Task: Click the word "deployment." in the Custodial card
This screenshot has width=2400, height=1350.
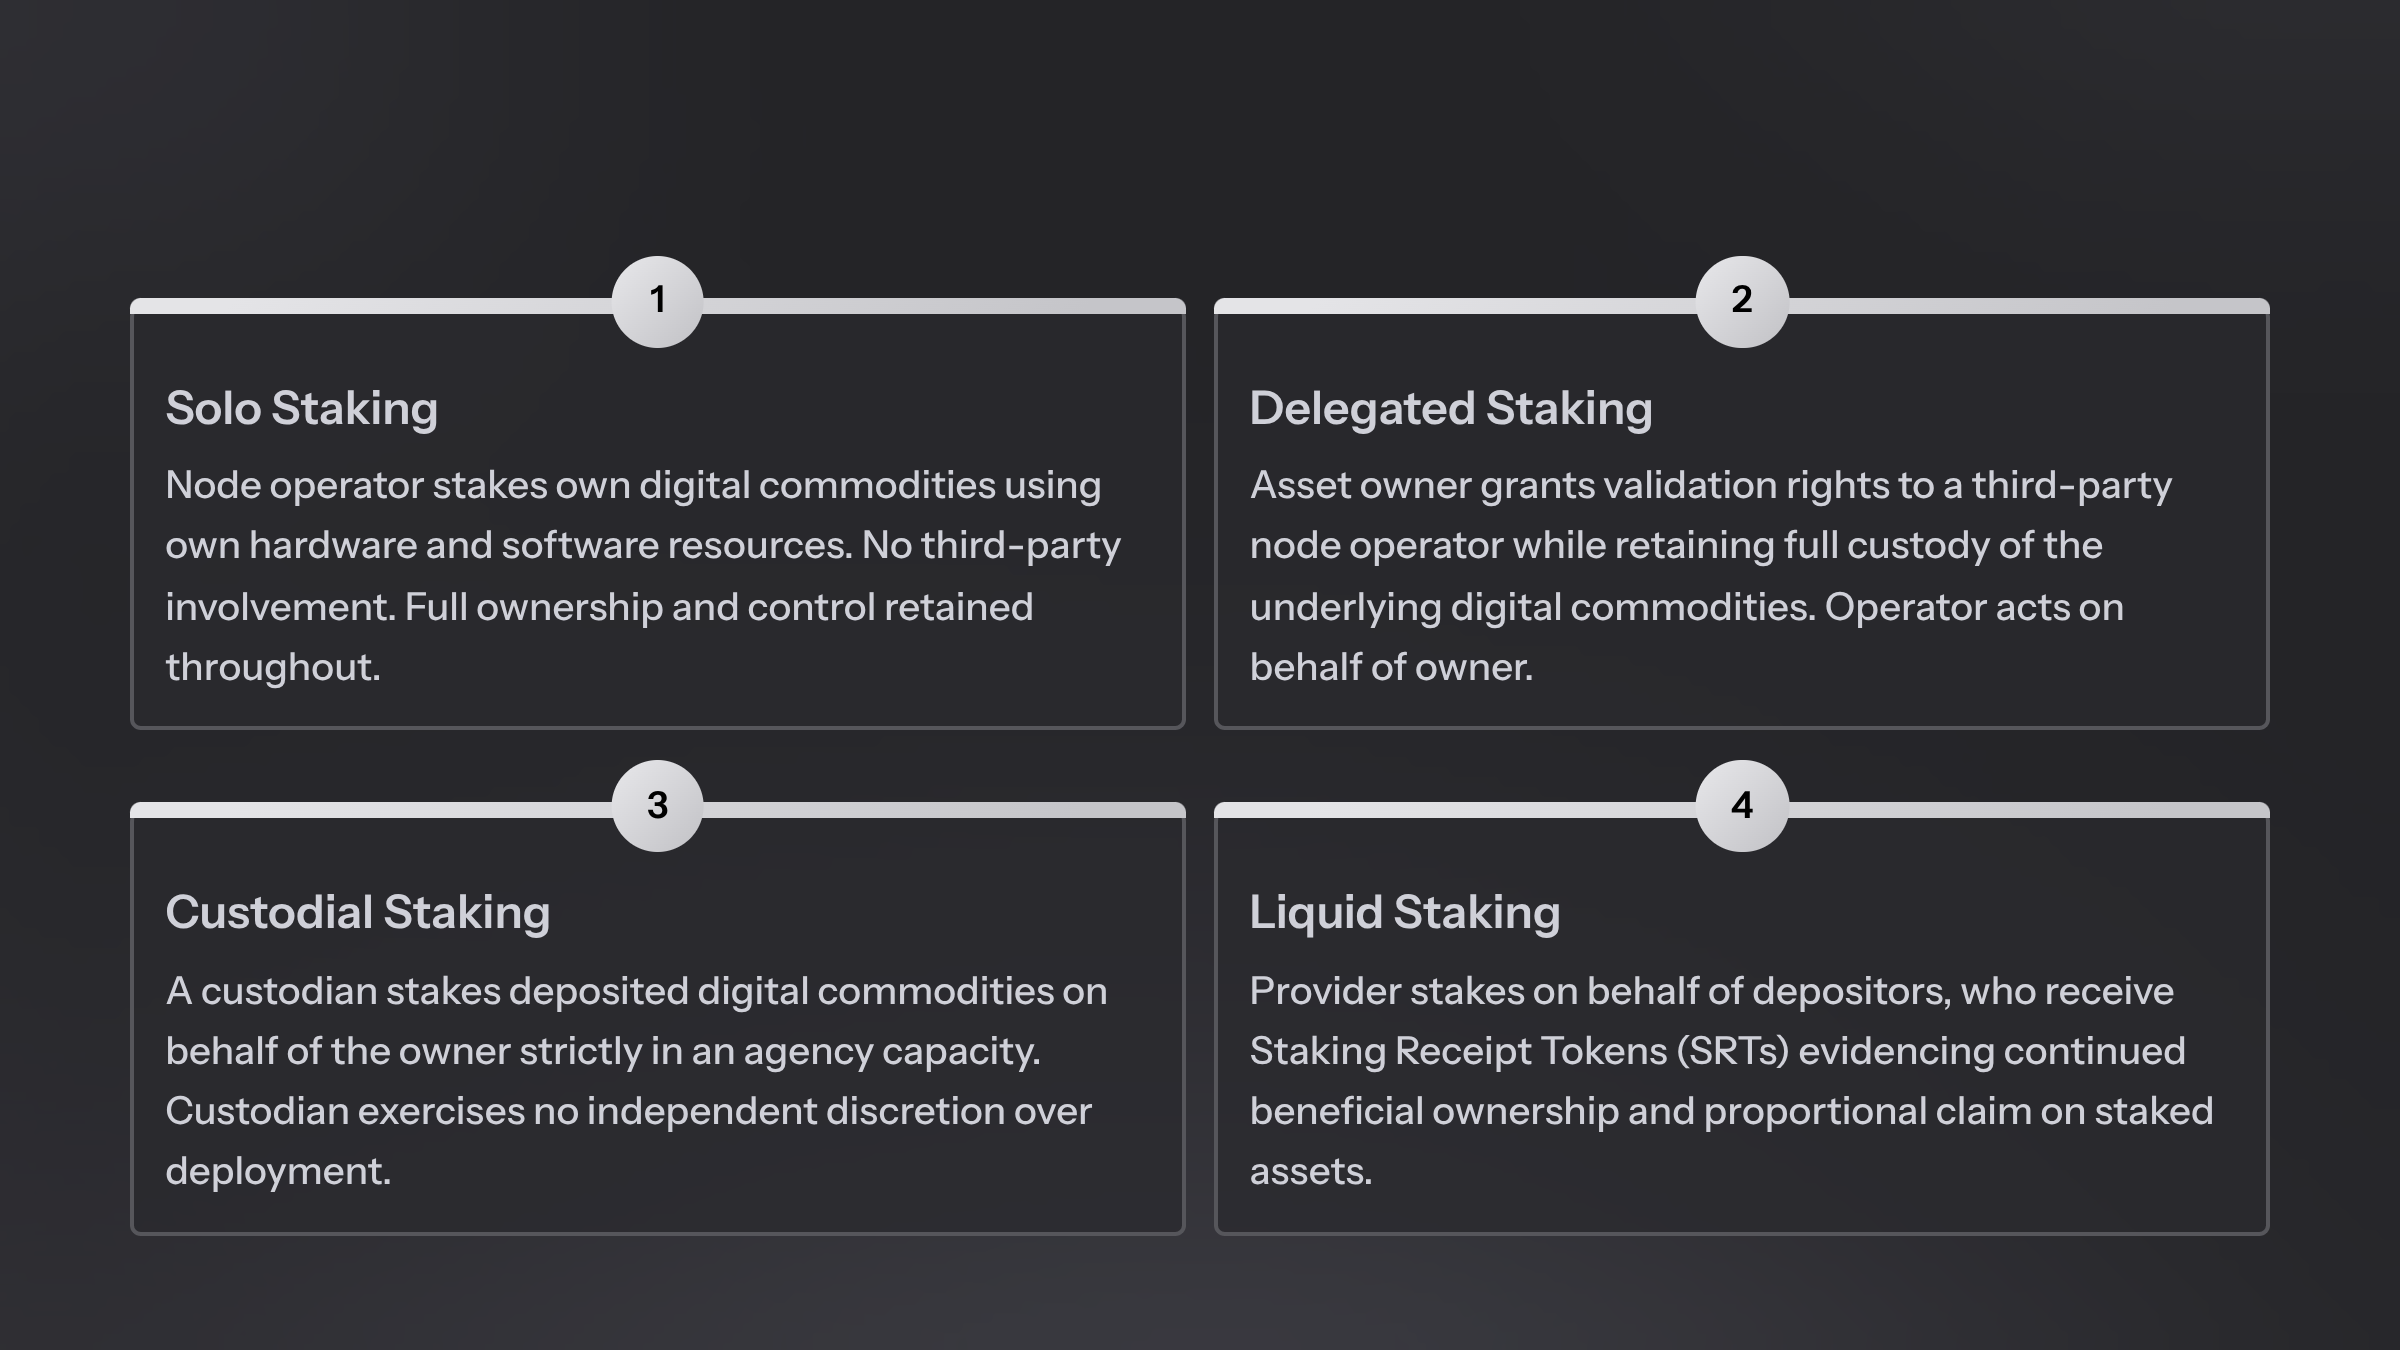Action: (278, 1172)
